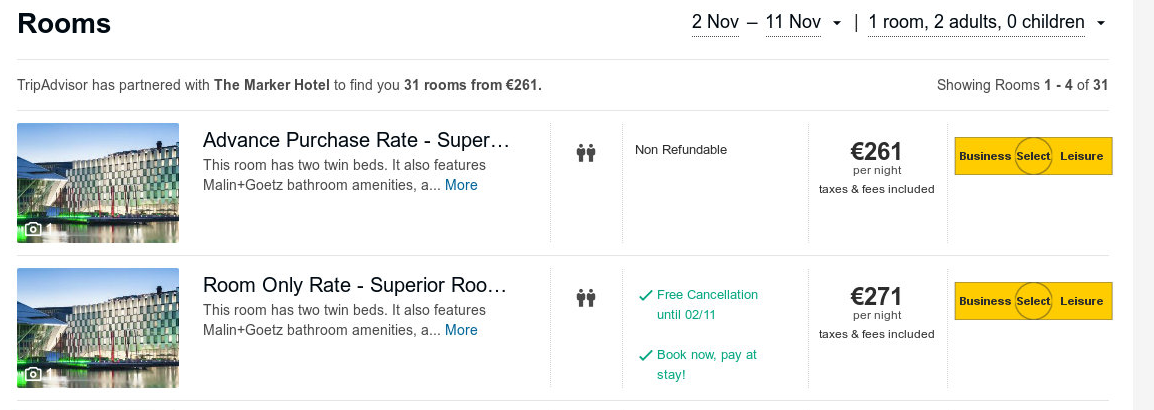
Task: Open camera icon on second room photo
Action: point(32,374)
